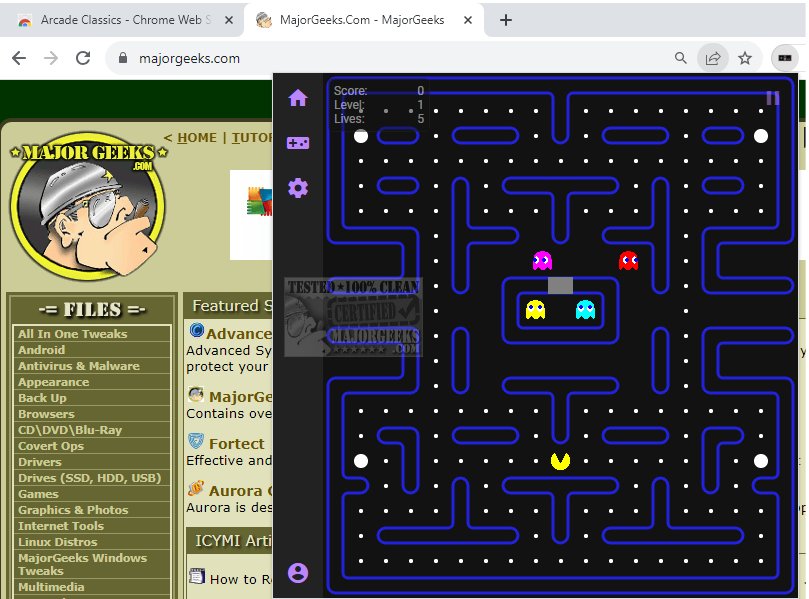Open the CD\DVD\Blu-Ray category
This screenshot has height=599, width=809.
(x=92, y=429)
